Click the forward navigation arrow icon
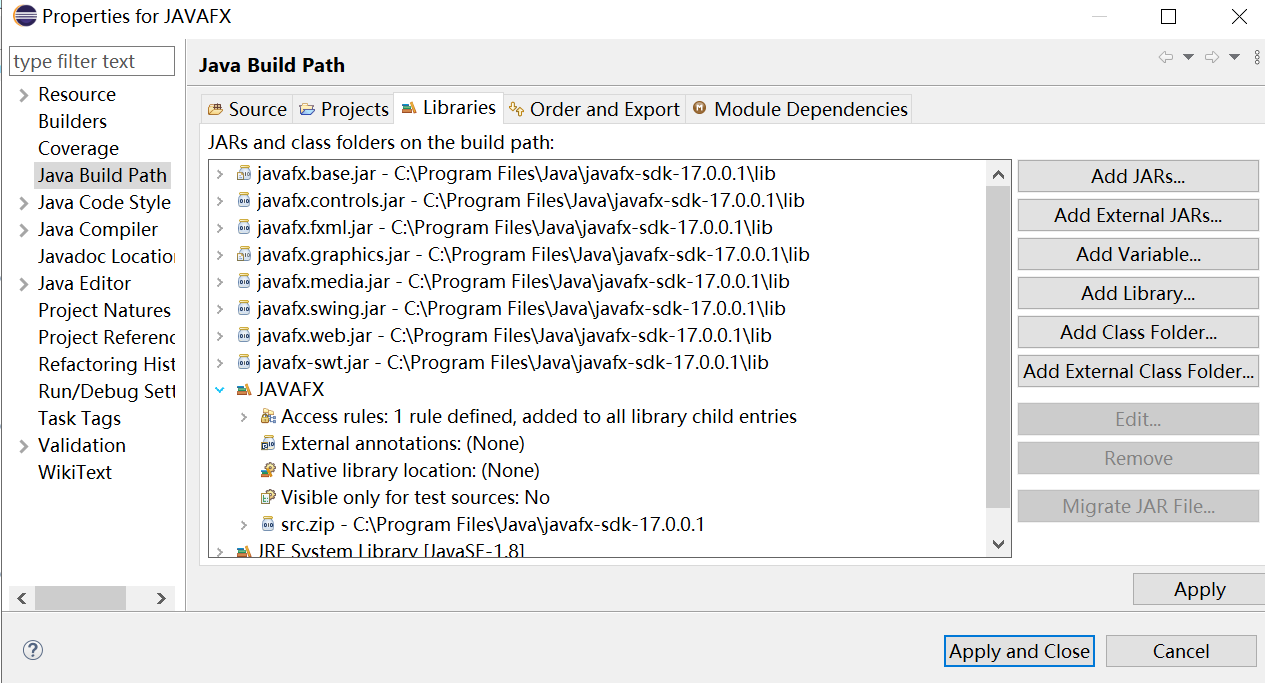 click(x=1212, y=59)
